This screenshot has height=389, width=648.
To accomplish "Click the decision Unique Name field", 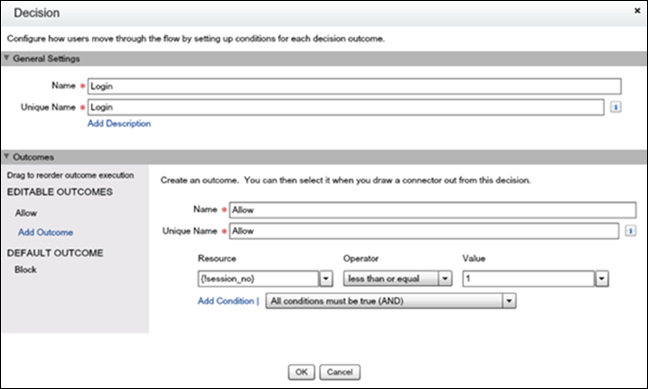I will click(346, 107).
